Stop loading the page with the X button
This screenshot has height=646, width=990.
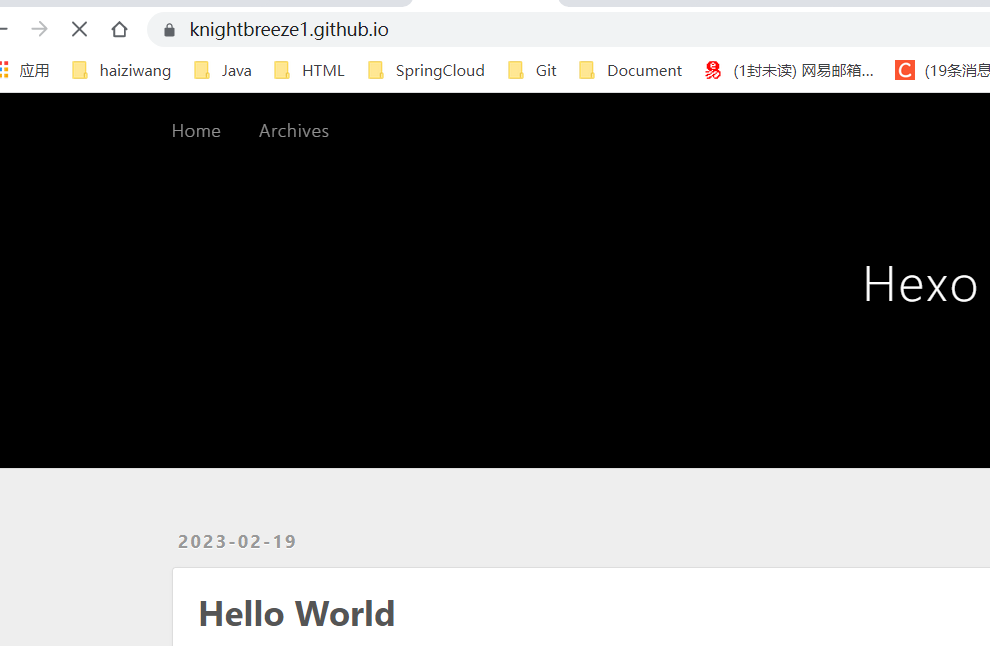click(80, 29)
